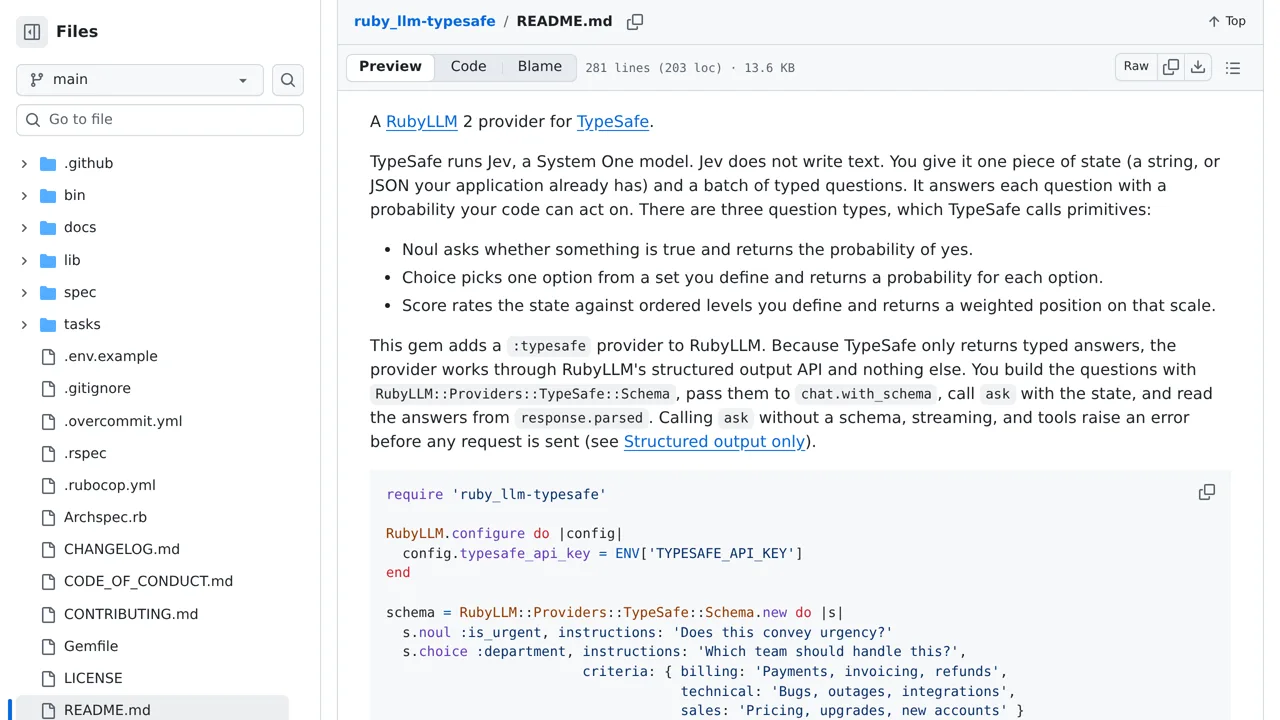Click the README.md breadcrumb filename

coord(564,21)
